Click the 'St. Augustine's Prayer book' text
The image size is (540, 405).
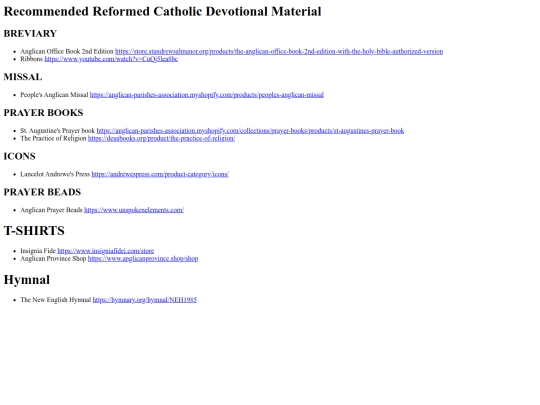click(58, 131)
